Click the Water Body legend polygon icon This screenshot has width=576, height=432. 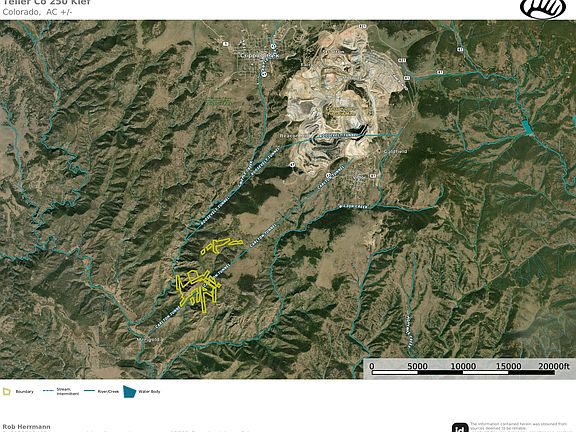pos(129,392)
